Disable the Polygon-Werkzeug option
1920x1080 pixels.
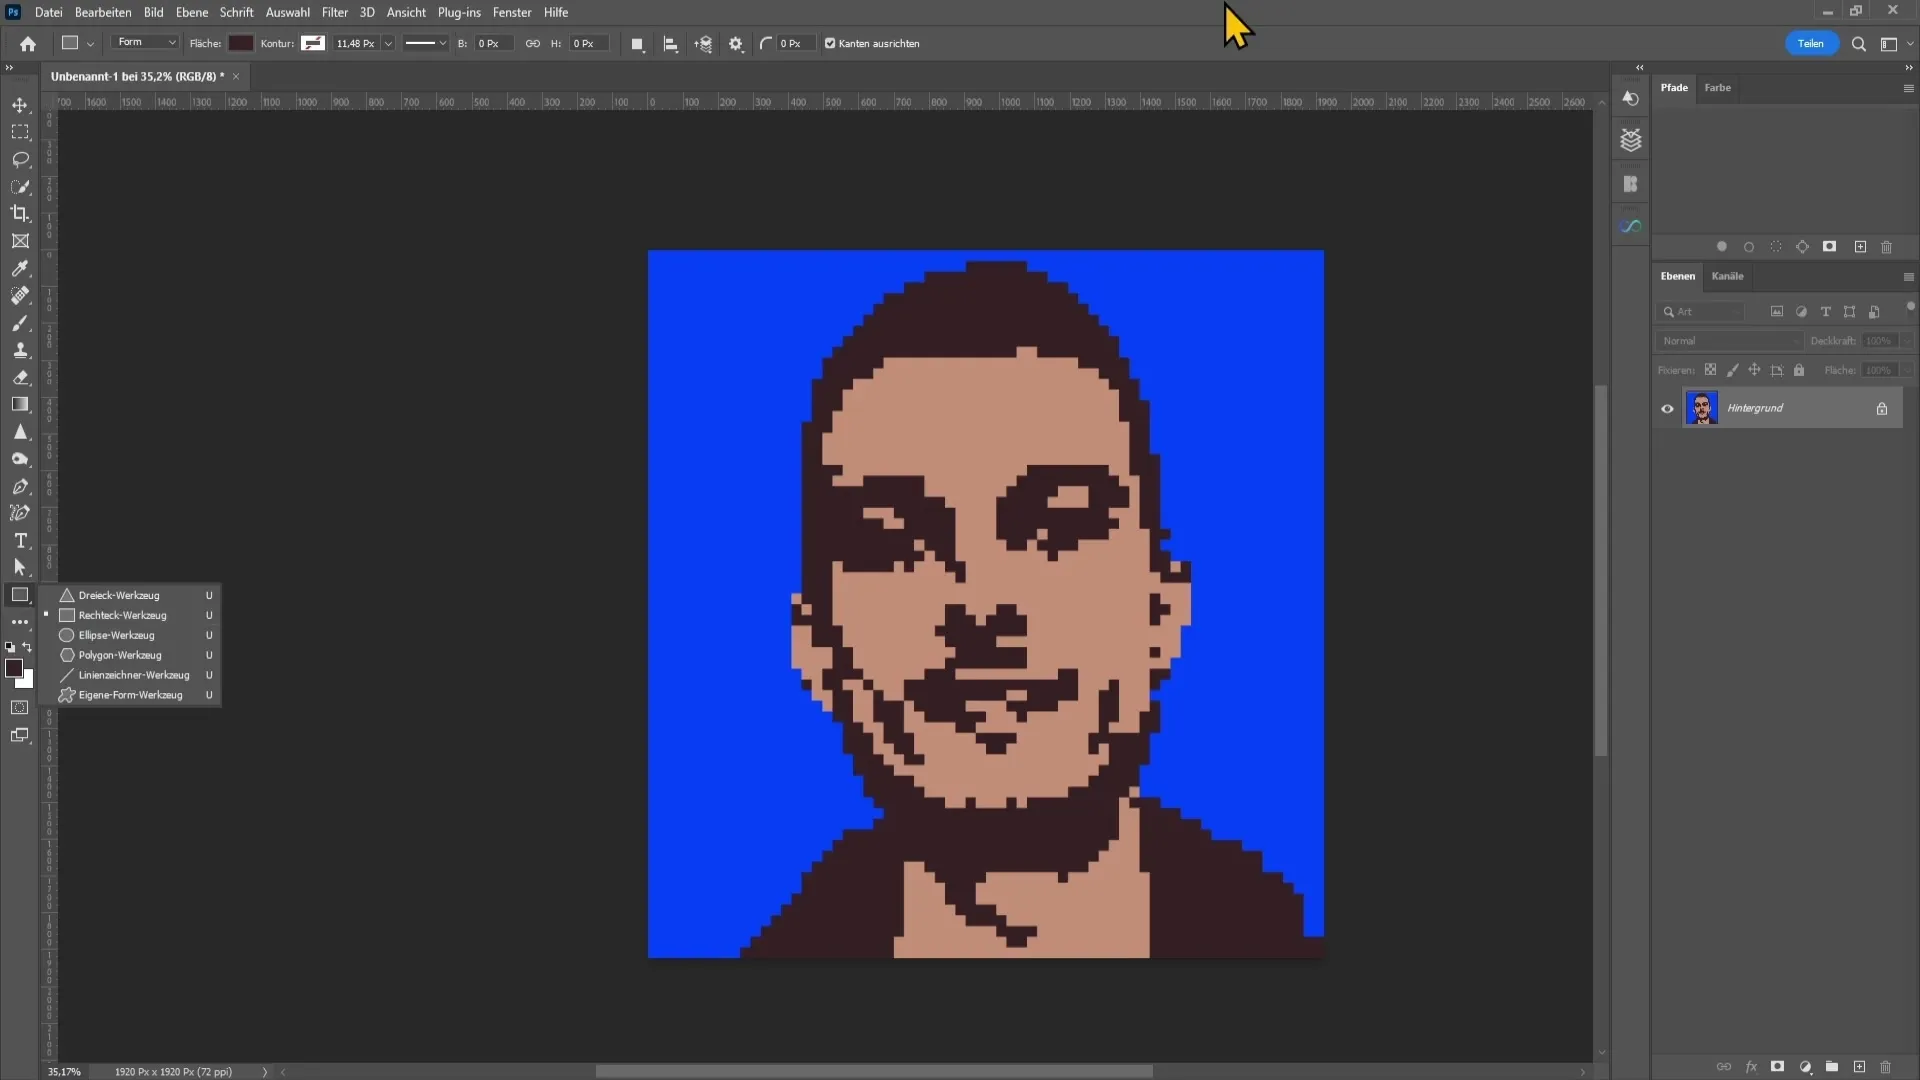pyautogui.click(x=120, y=655)
